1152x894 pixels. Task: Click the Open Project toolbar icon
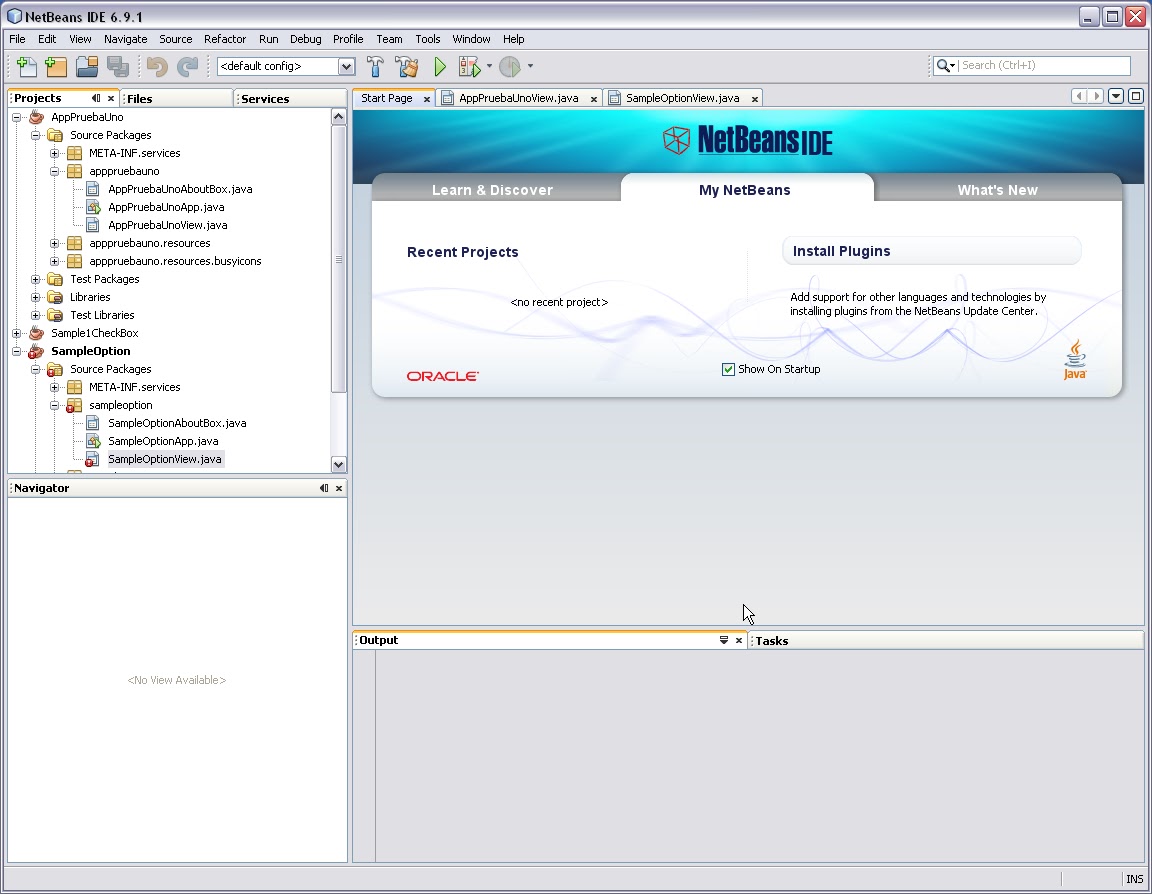point(87,66)
